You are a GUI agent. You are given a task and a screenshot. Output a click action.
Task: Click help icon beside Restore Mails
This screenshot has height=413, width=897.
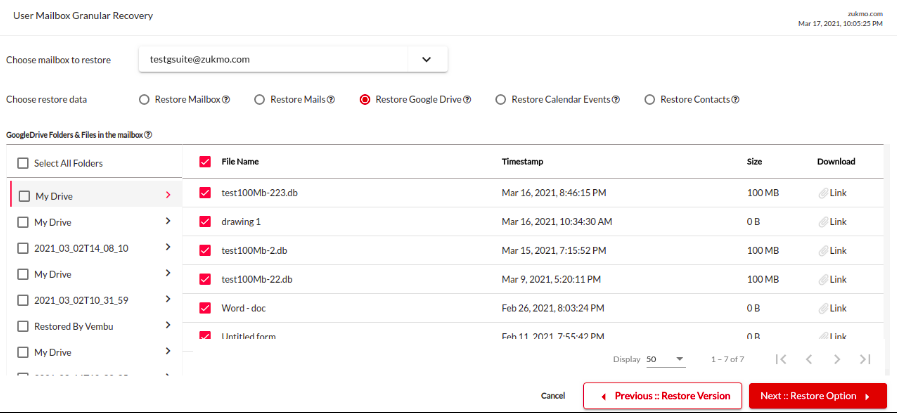point(331,100)
